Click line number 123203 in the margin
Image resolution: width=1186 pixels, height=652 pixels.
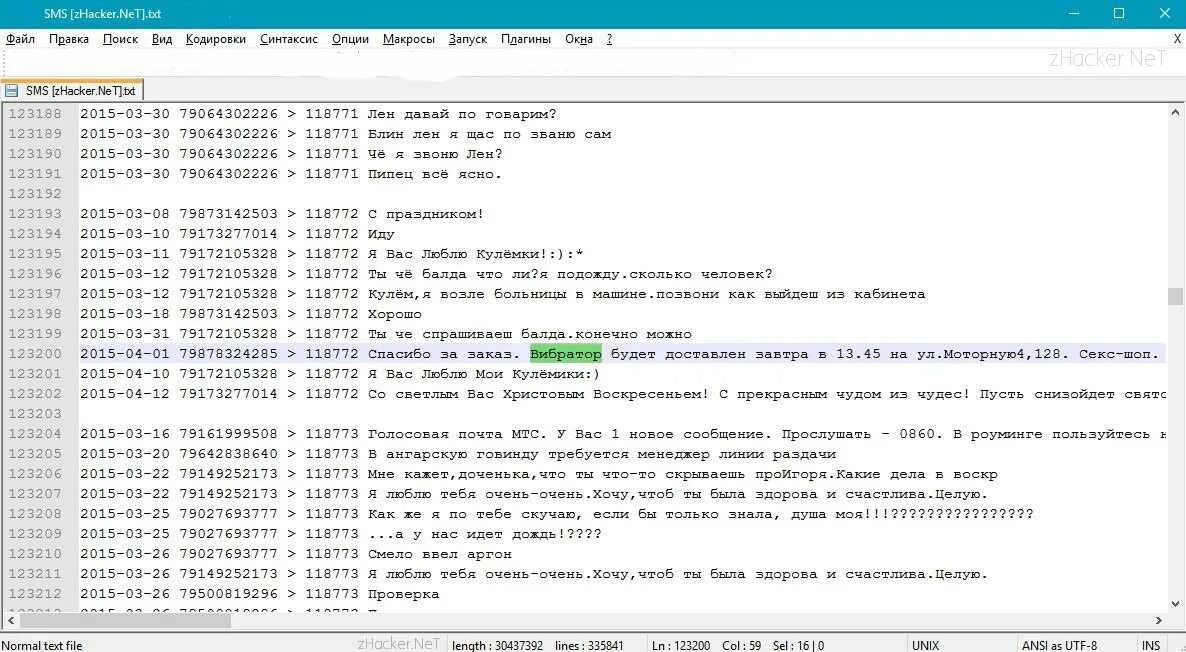tap(35, 414)
